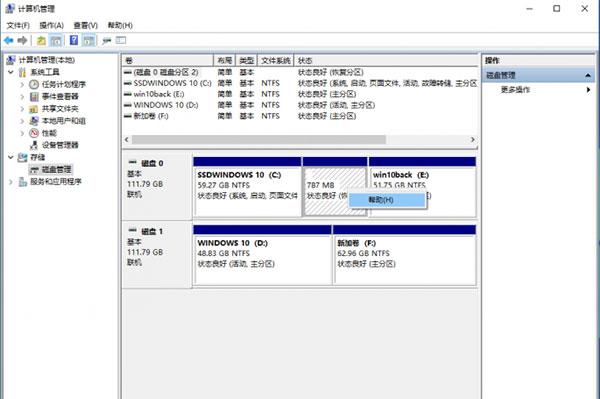Viewport: 600px width, 399px height.
Task: Click the 事件查看器 icon in tree
Action: pyautogui.click(x=34, y=96)
